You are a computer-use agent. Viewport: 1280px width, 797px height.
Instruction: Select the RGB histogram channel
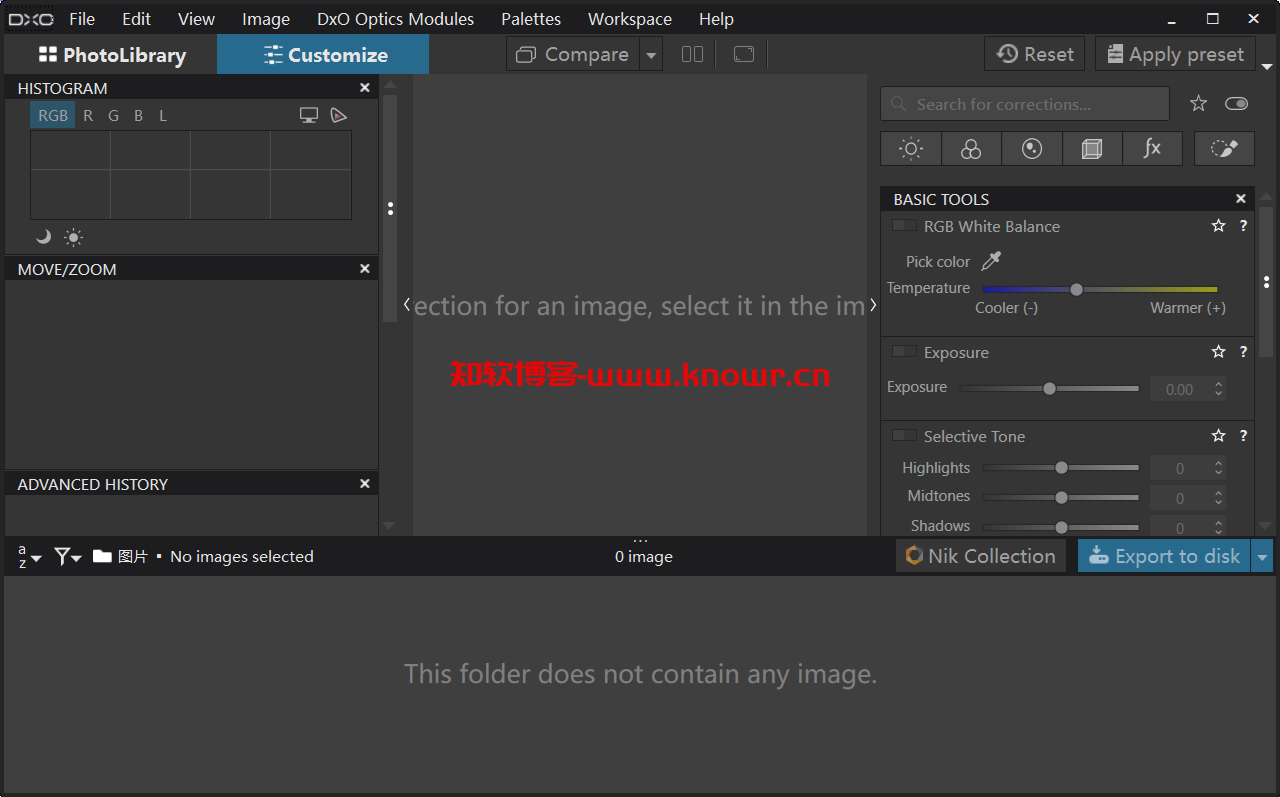[53, 116]
